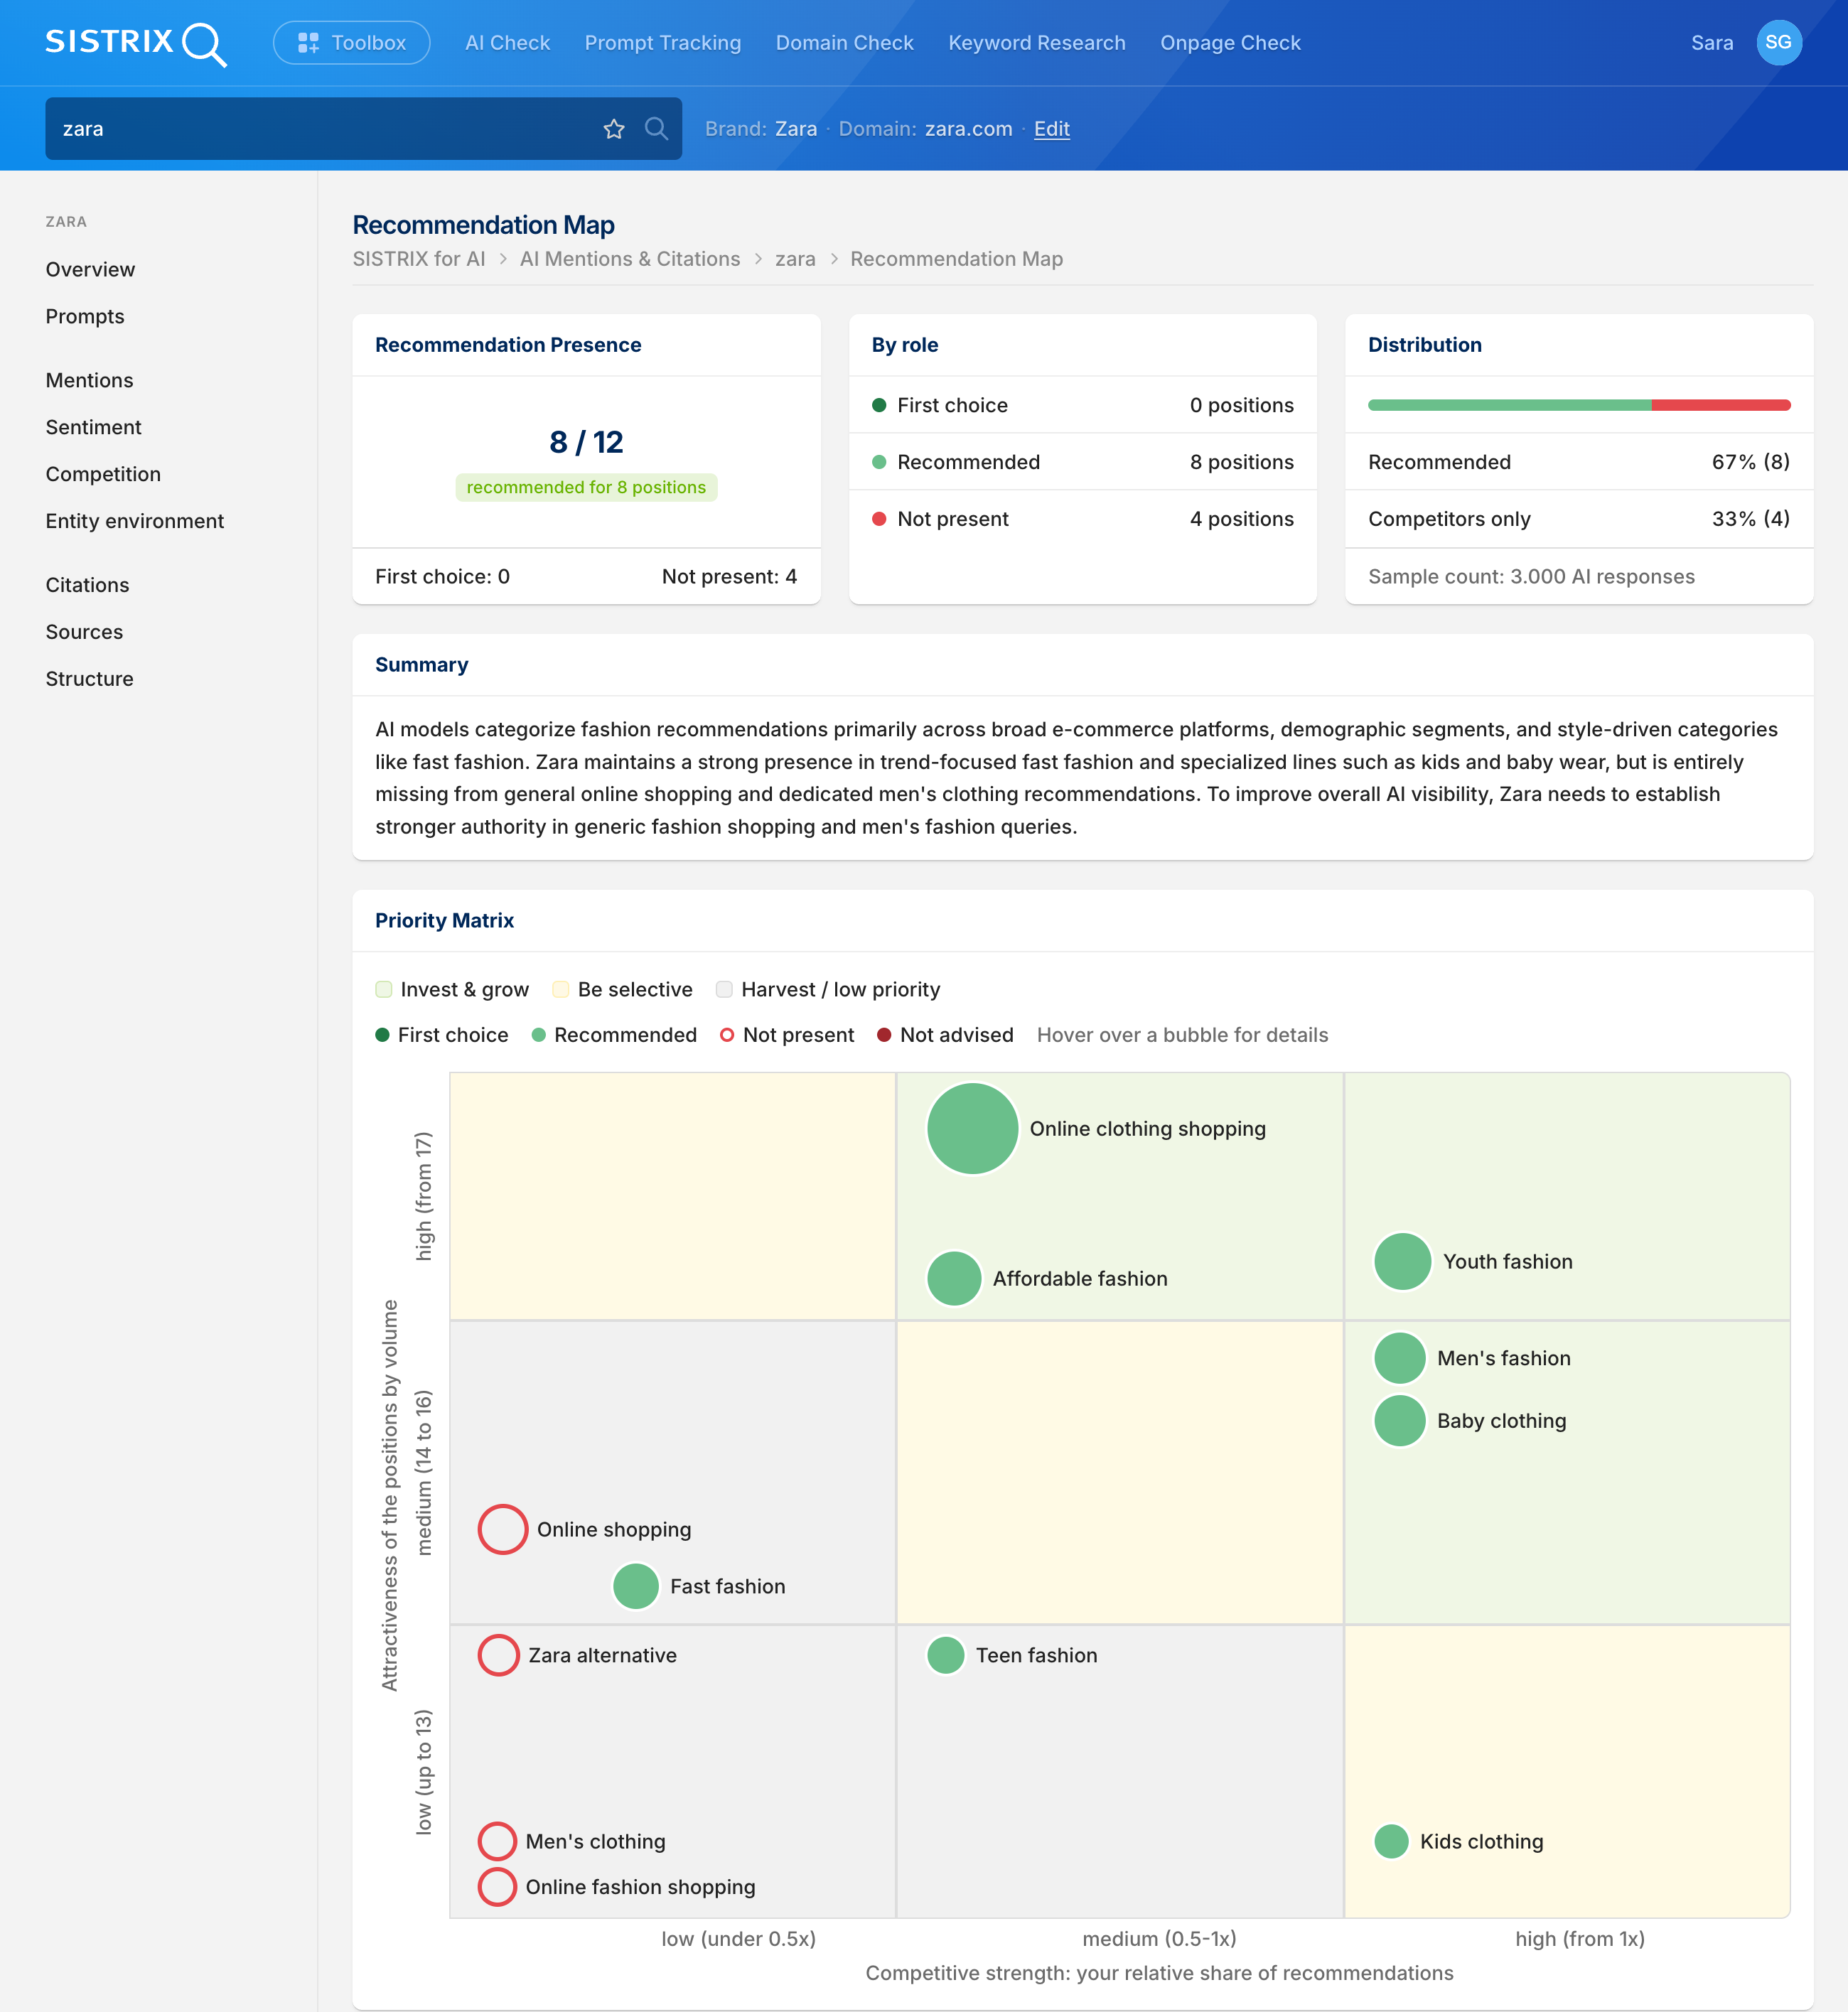1848x2012 pixels.
Task: Select Competition in the sidebar
Action: [x=103, y=475]
